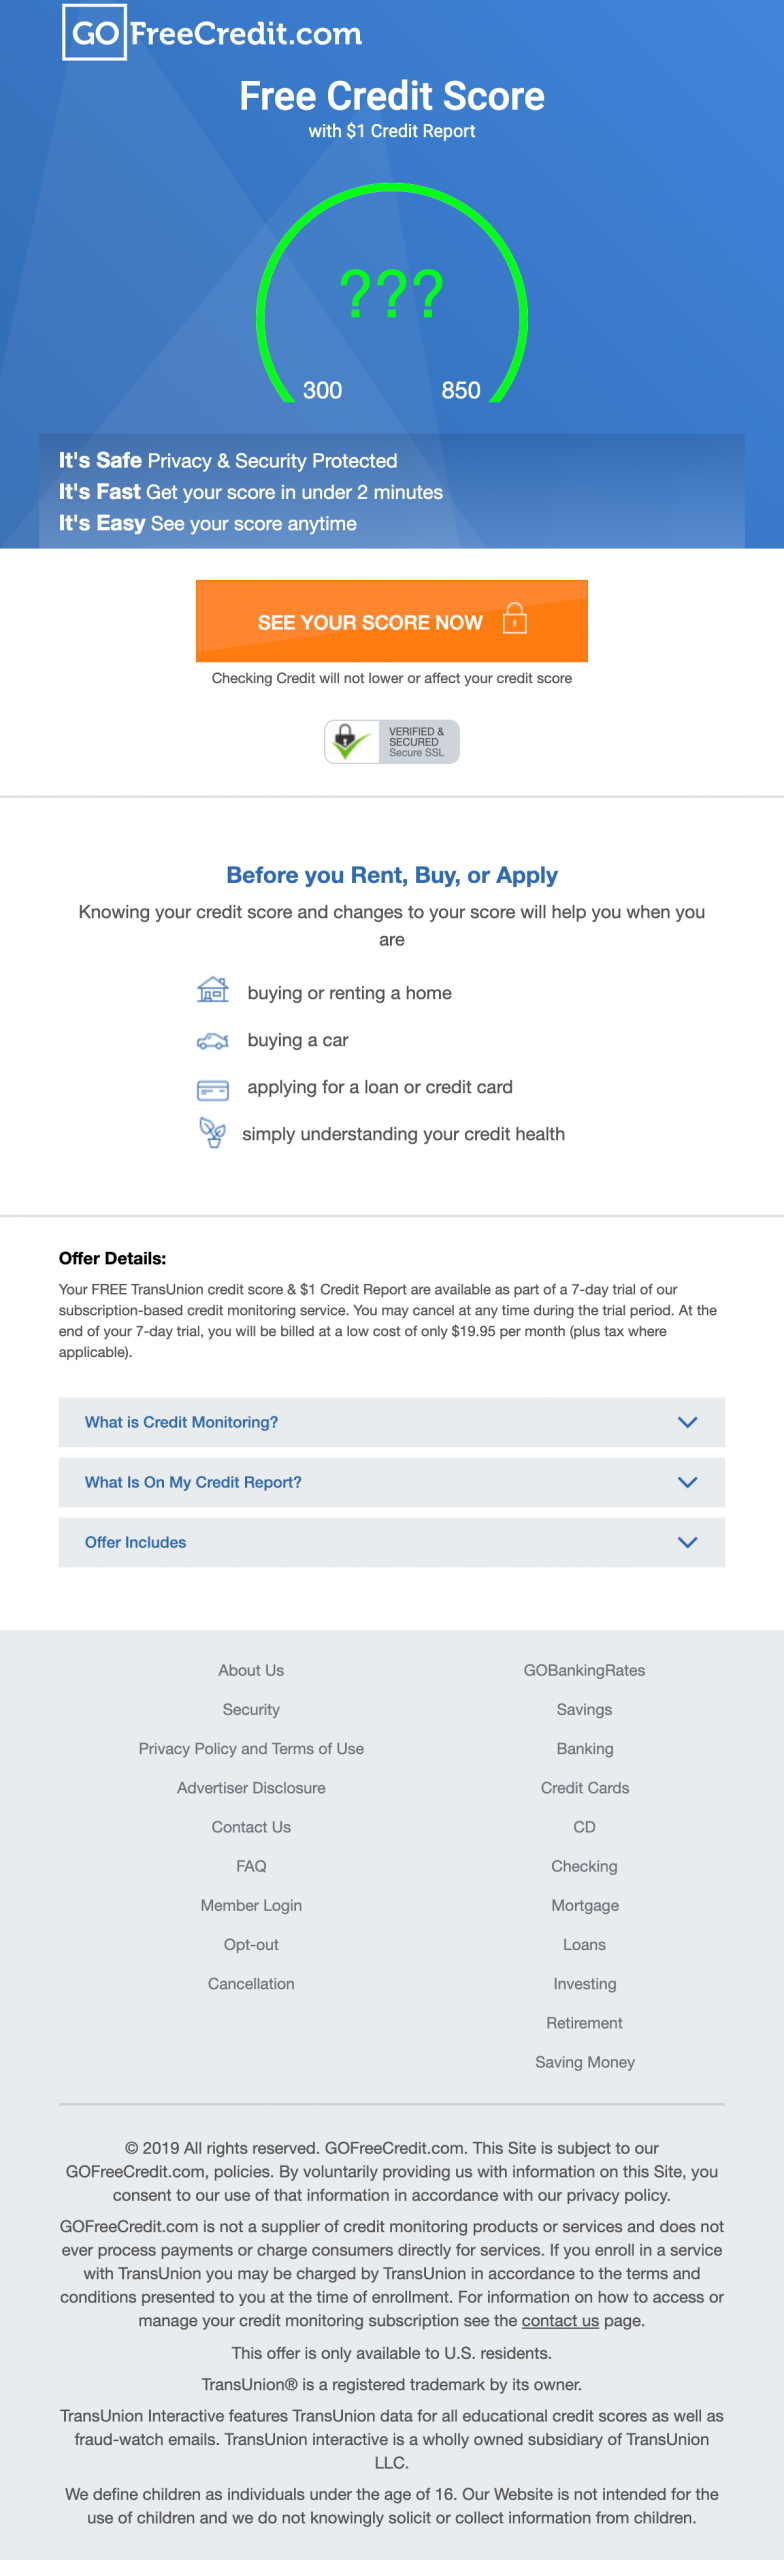784x2560 pixels.
Task: Click the car icon beside buying a car
Action: (213, 1041)
